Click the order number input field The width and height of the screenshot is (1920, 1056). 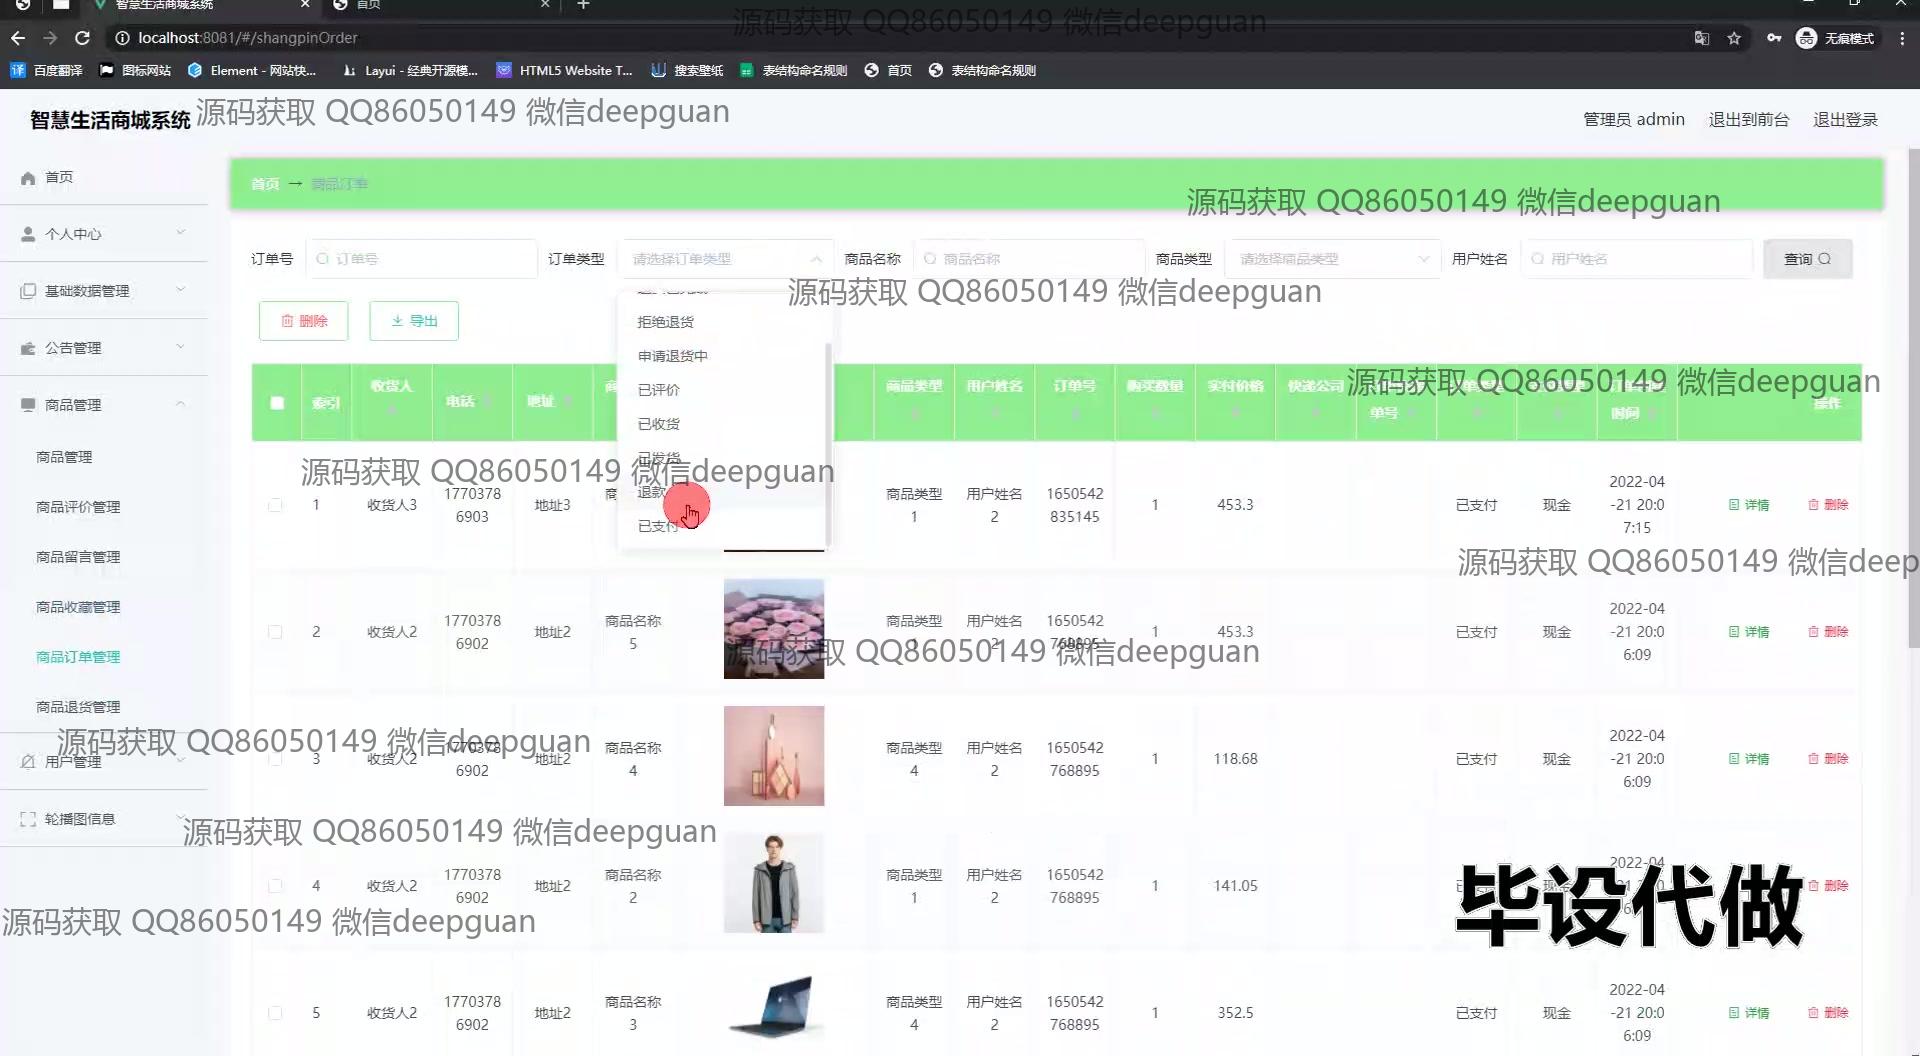[x=422, y=259]
